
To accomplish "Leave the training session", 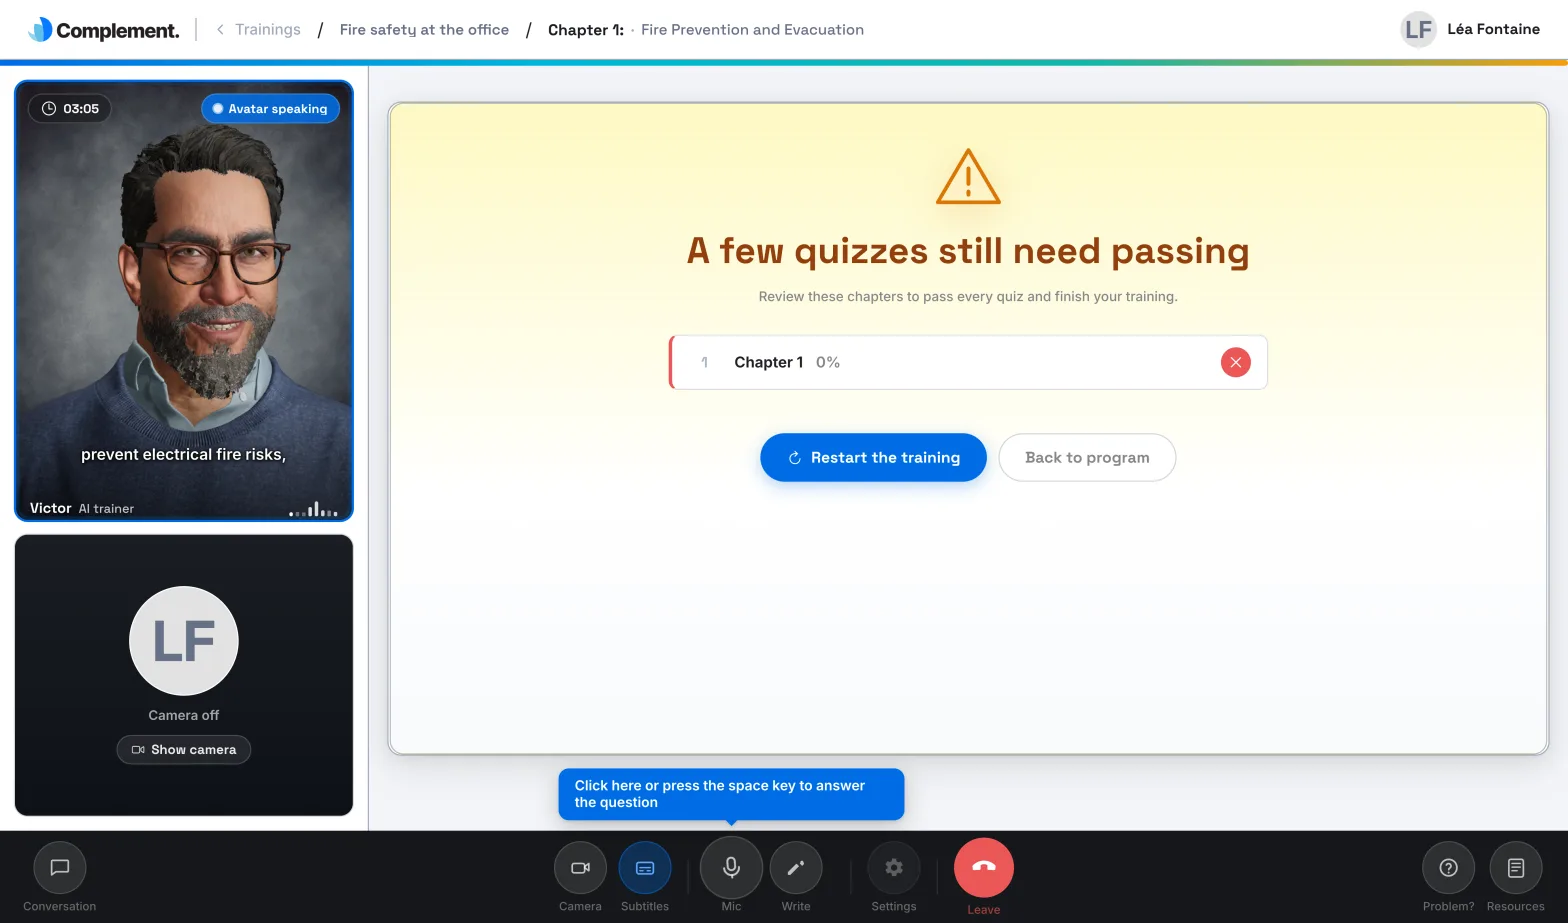I will pyautogui.click(x=984, y=867).
